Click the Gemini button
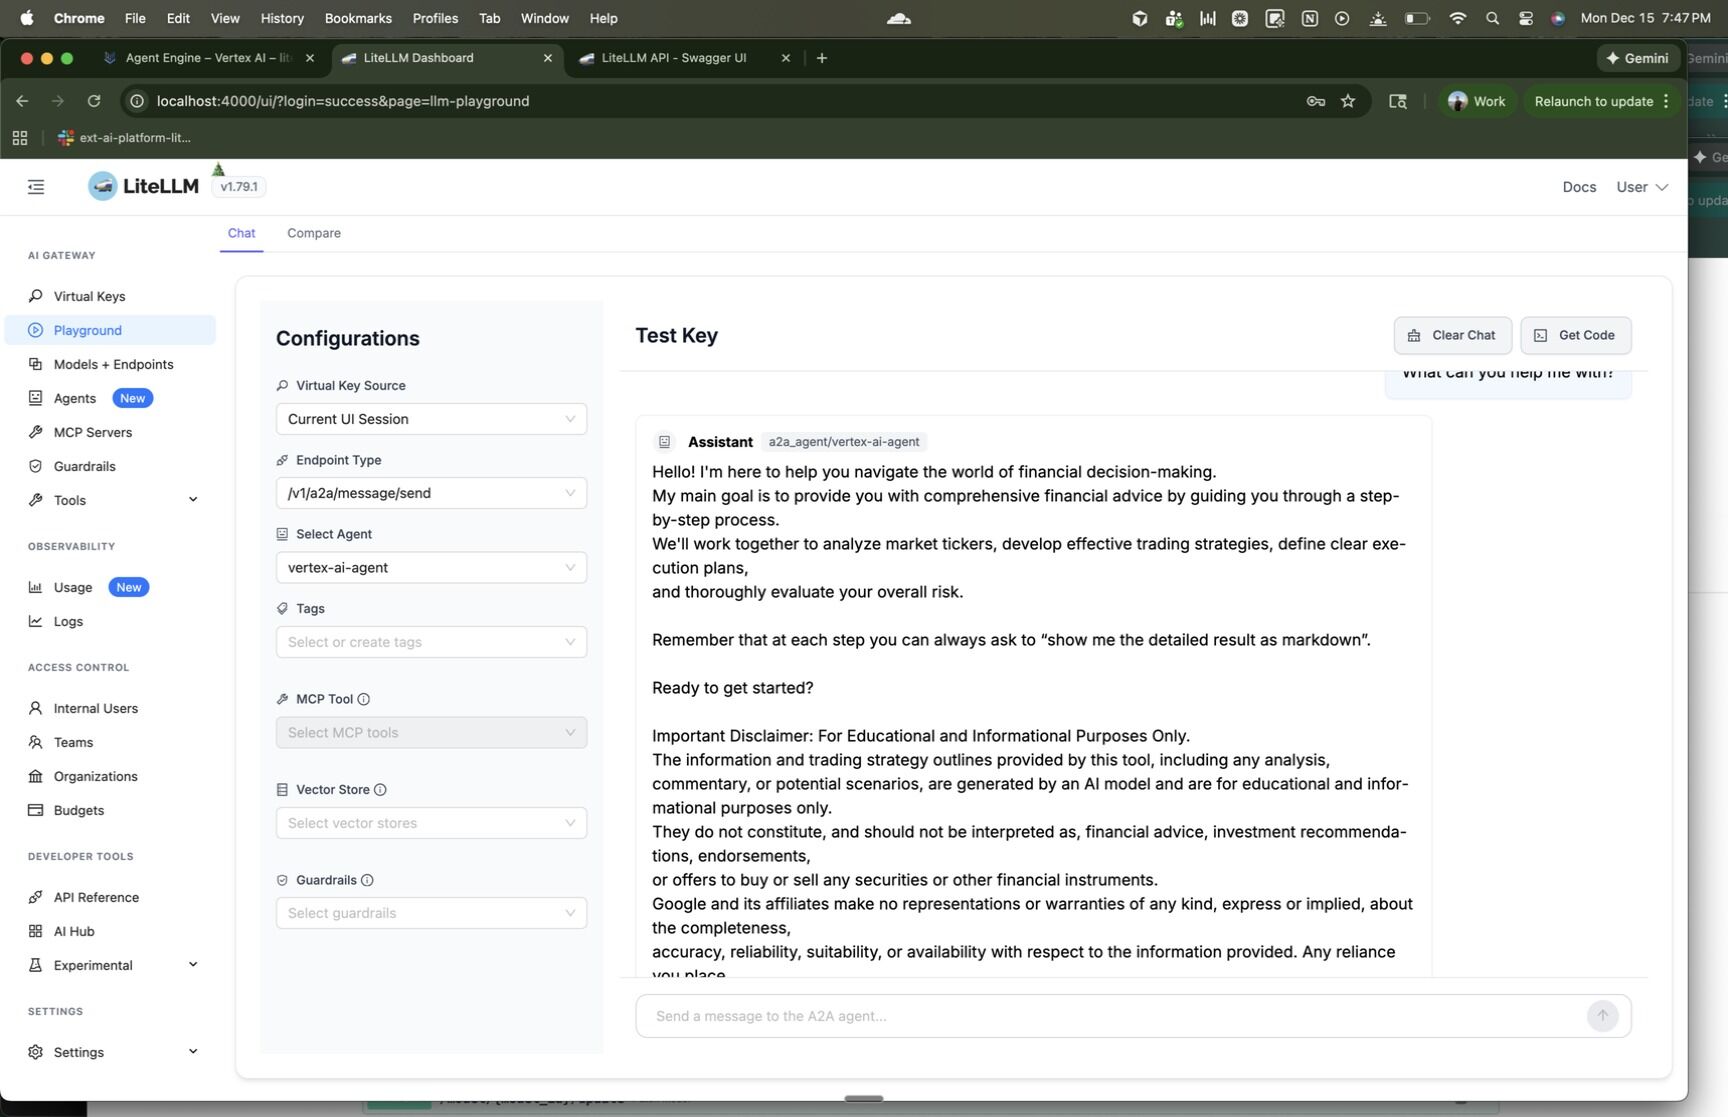 [x=1637, y=58]
